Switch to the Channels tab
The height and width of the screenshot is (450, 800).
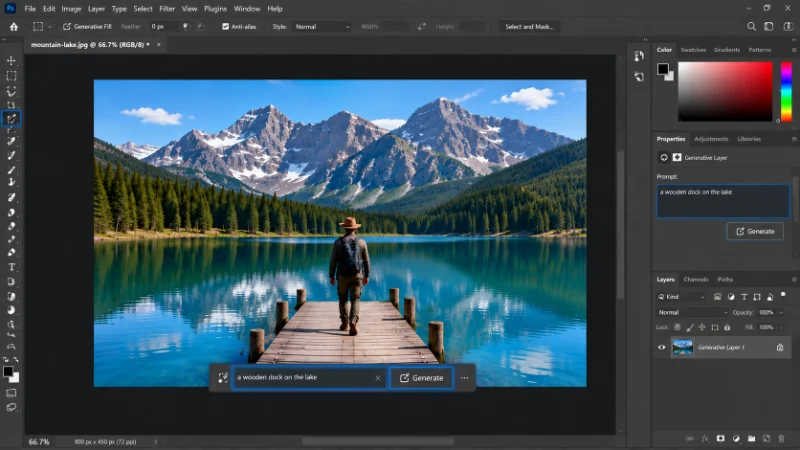[695, 280]
